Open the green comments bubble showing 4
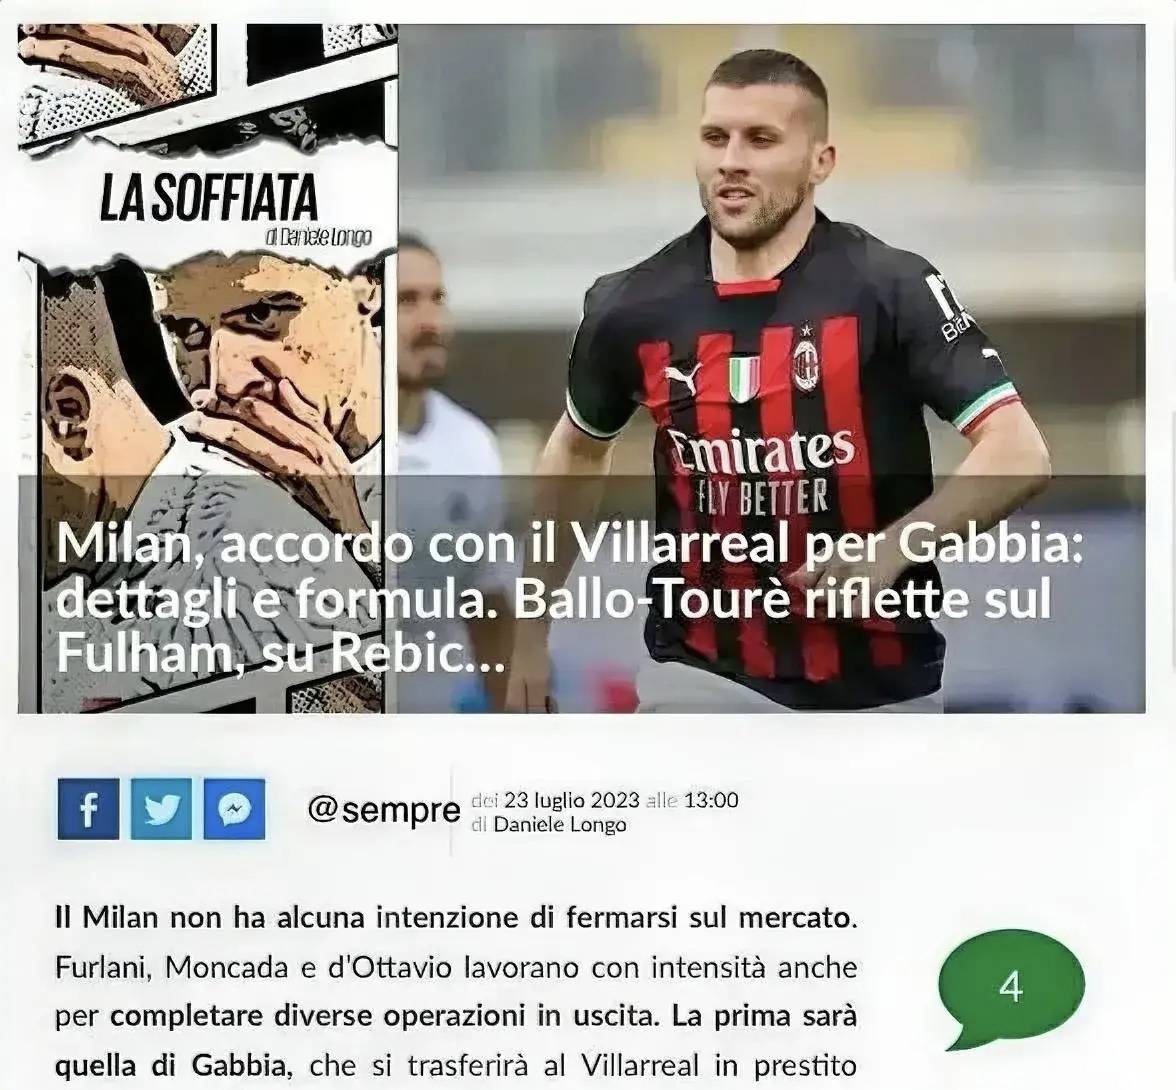 (1011, 989)
